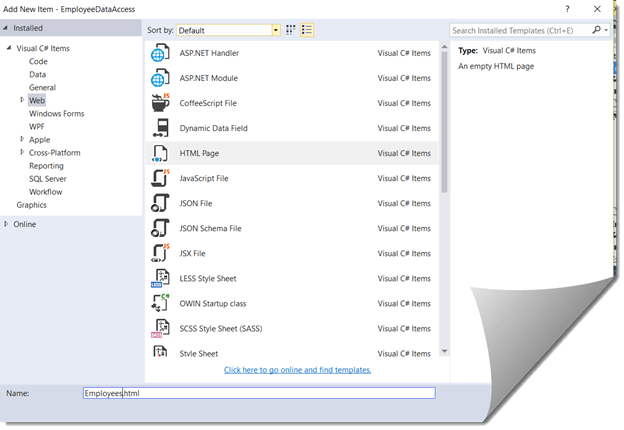
Task: Expand the Web node arrow
Action: tap(22, 100)
